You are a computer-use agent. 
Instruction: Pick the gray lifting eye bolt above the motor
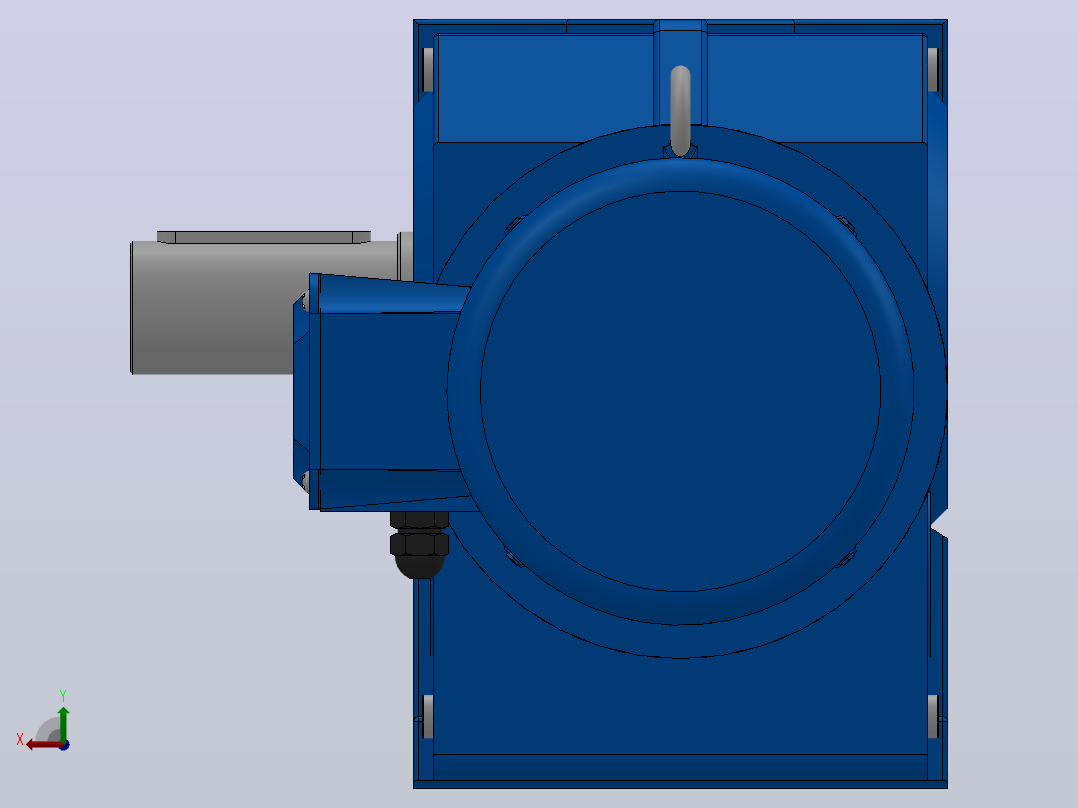click(680, 110)
